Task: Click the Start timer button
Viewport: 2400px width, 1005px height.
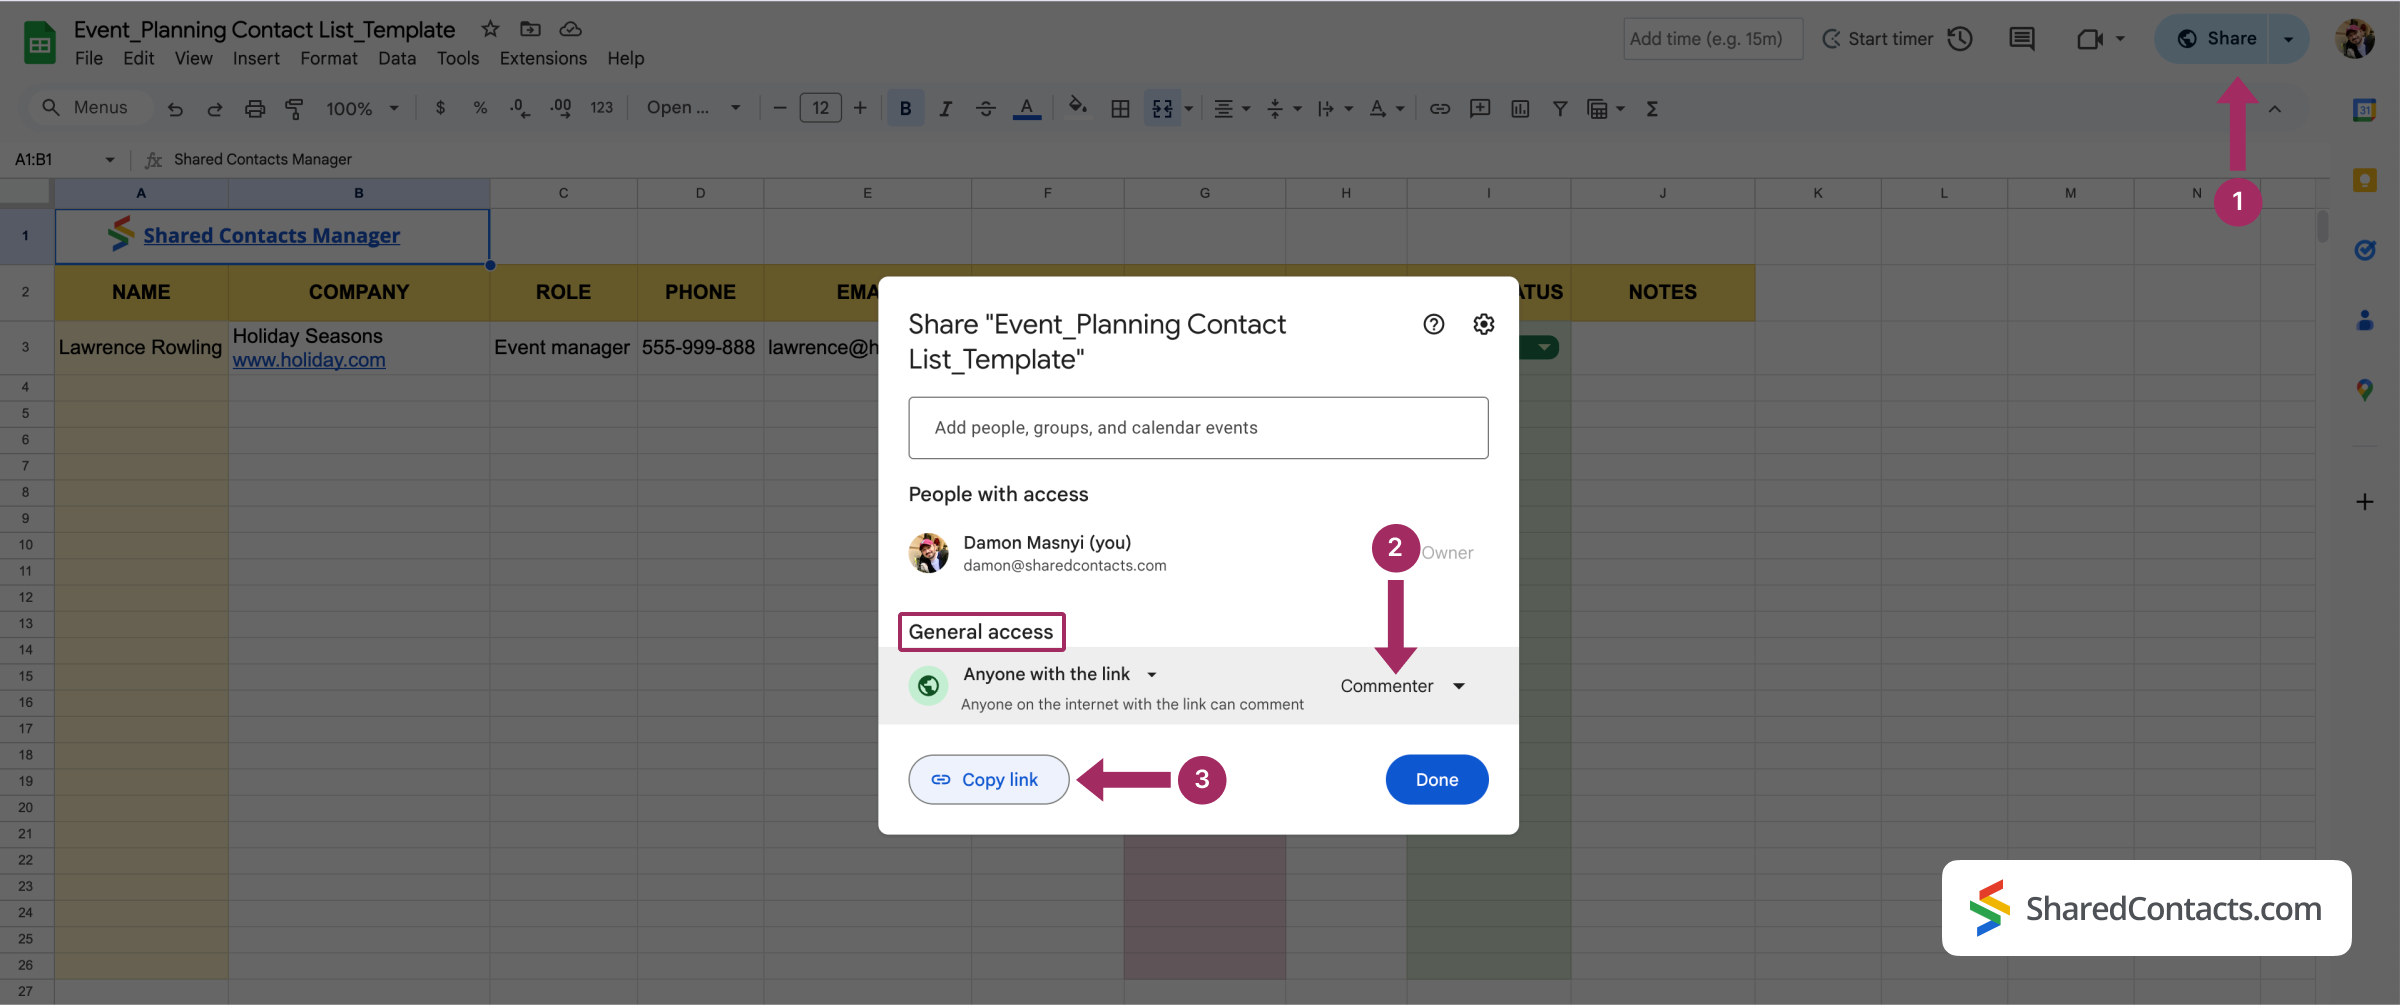Action: (1878, 38)
